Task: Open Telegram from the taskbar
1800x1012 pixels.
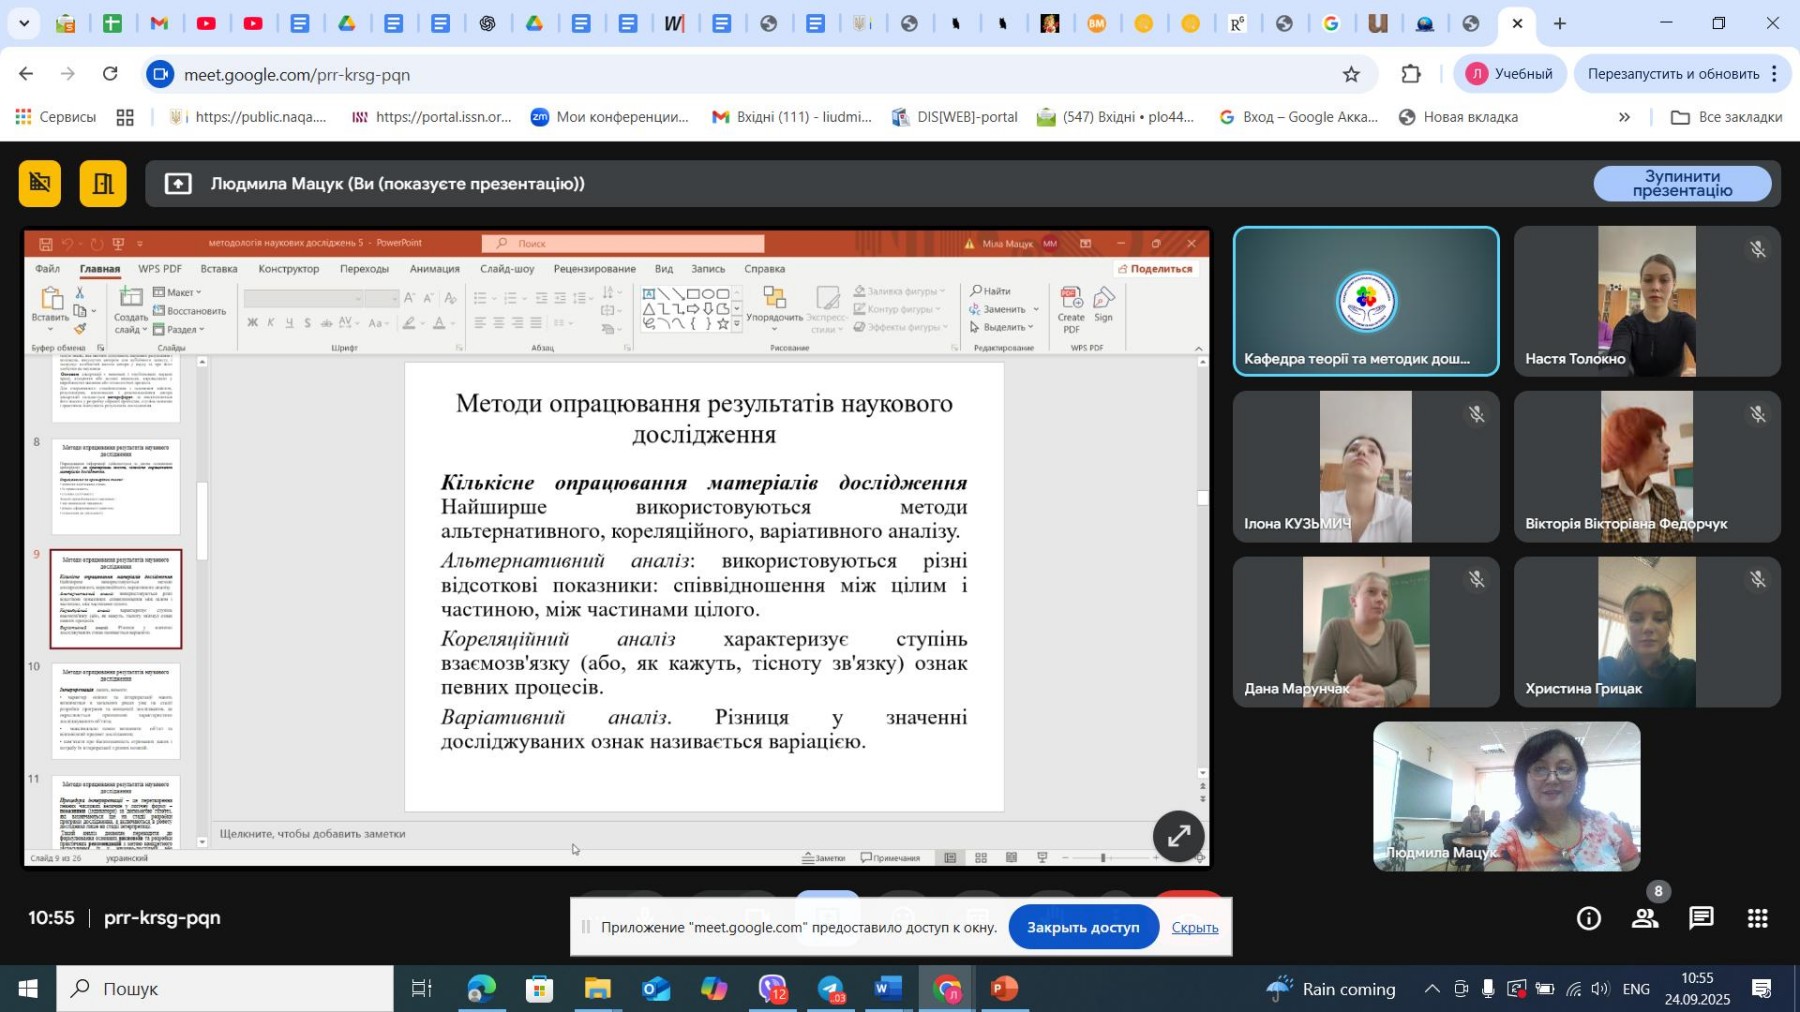Action: pyautogui.click(x=831, y=989)
